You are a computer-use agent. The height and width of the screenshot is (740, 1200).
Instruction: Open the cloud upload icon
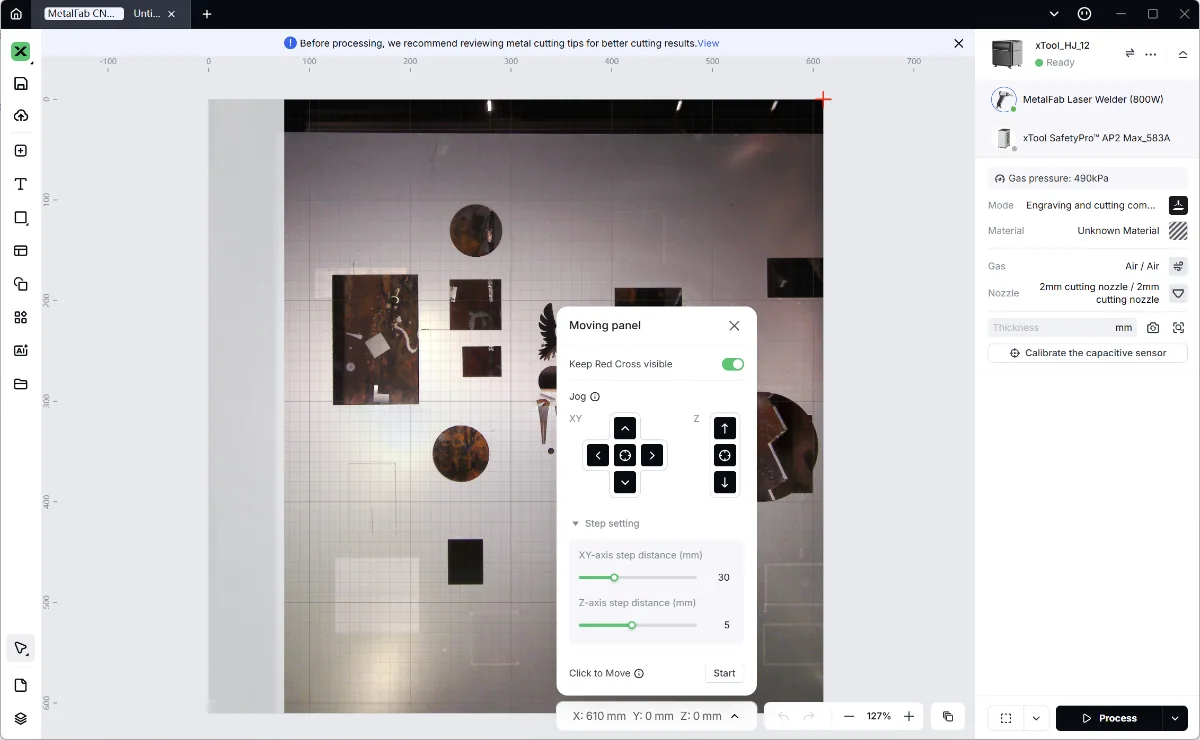pyautogui.click(x=20, y=116)
